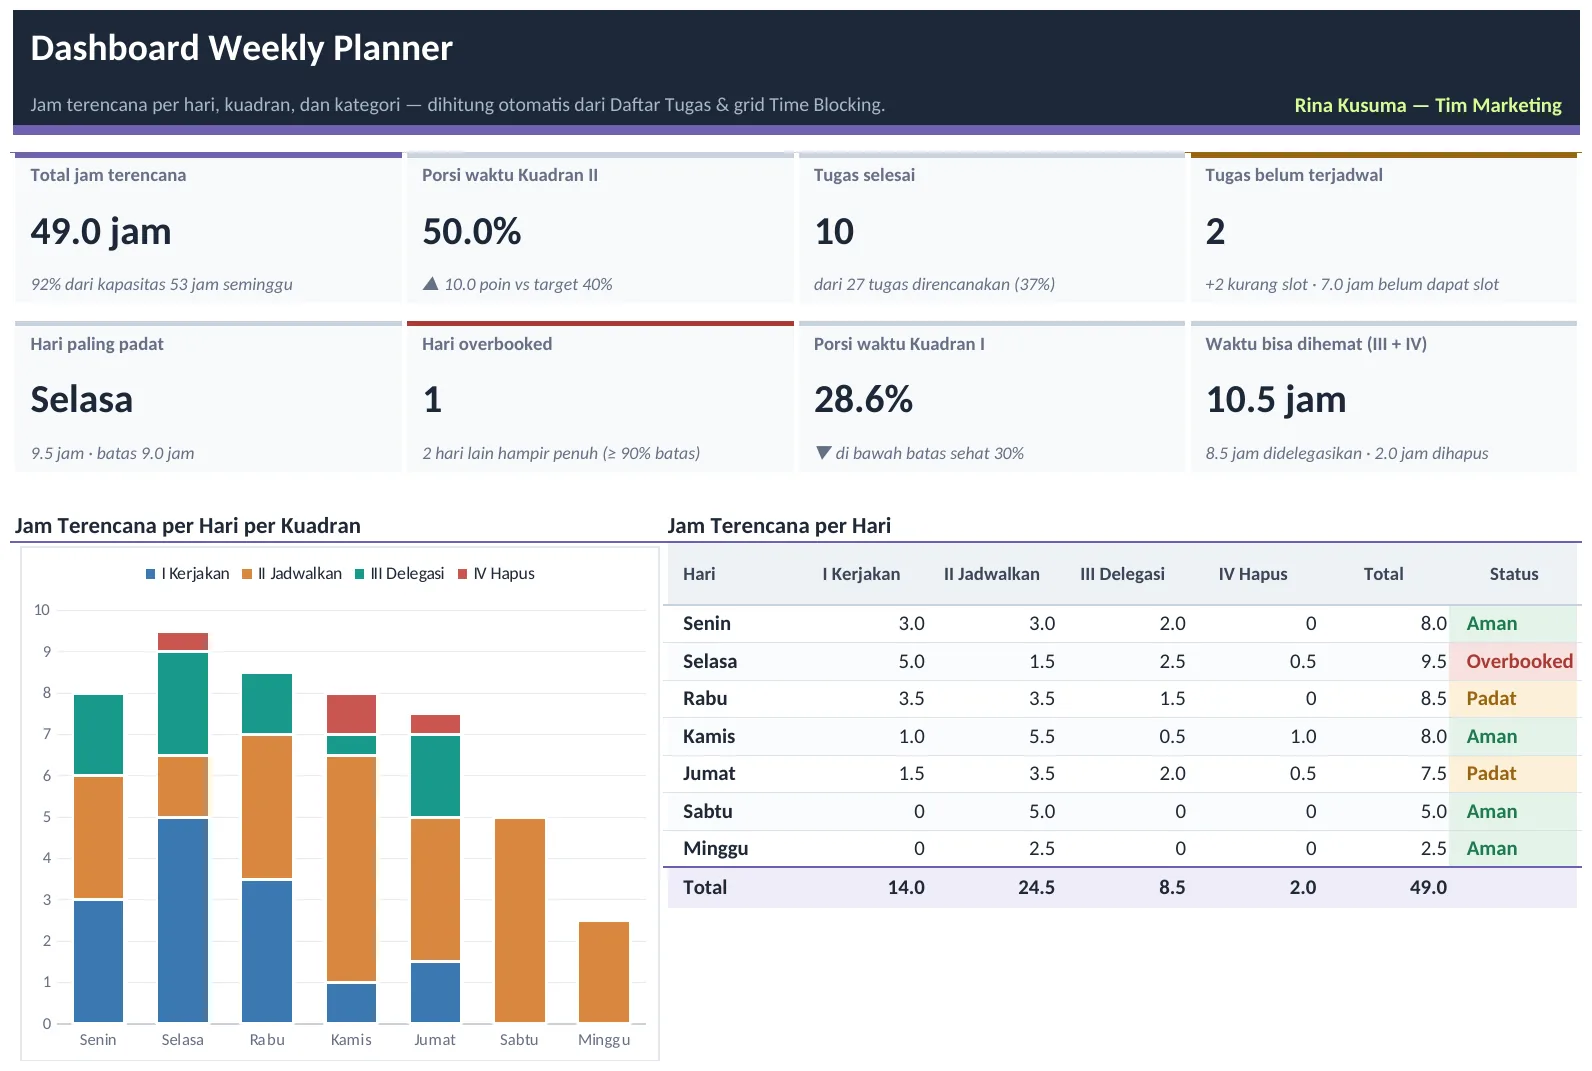Select the "5.5" cell in the Kamis row
The image size is (1592, 1071).
coord(1041,736)
